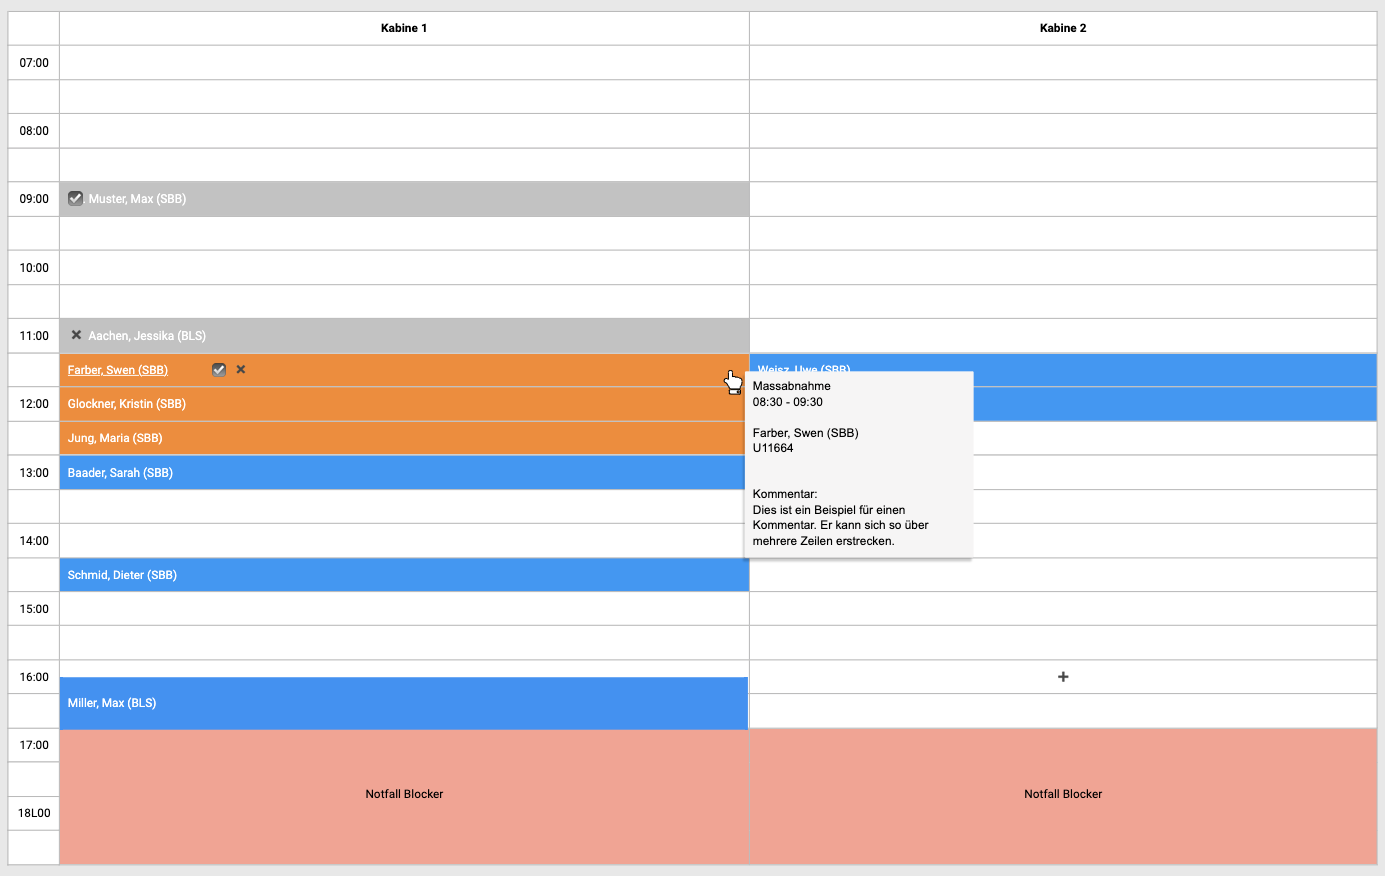This screenshot has width=1385, height=876.
Task: Open the Schmid, Dieter (SBB) appointment
Action: (x=122, y=575)
